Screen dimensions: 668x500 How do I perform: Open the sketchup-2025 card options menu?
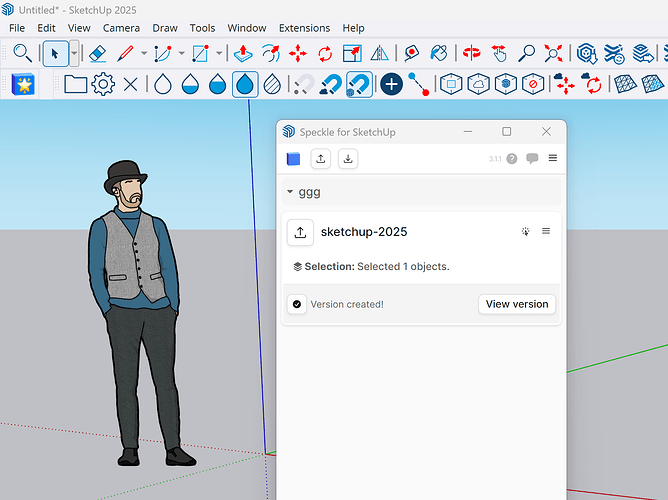coord(546,231)
